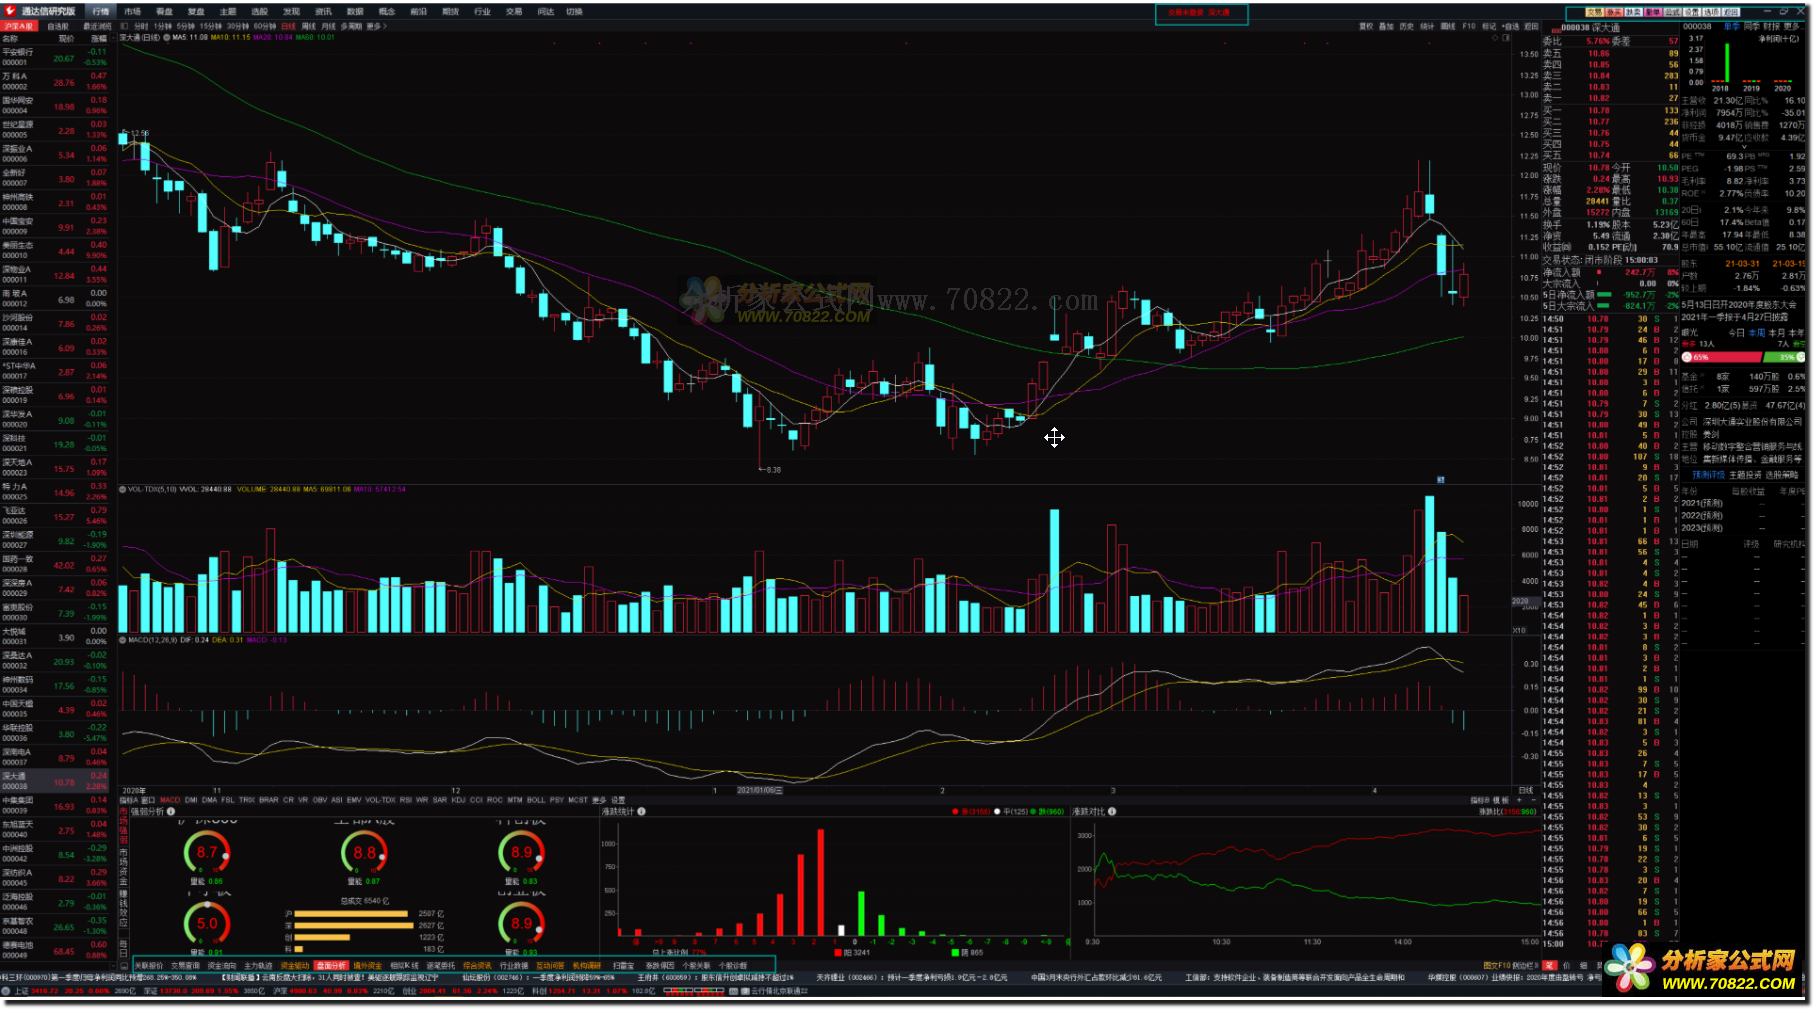The image size is (1815, 1009).
Task: Select 德赛电池 row in stock list
Action: (x=55, y=949)
